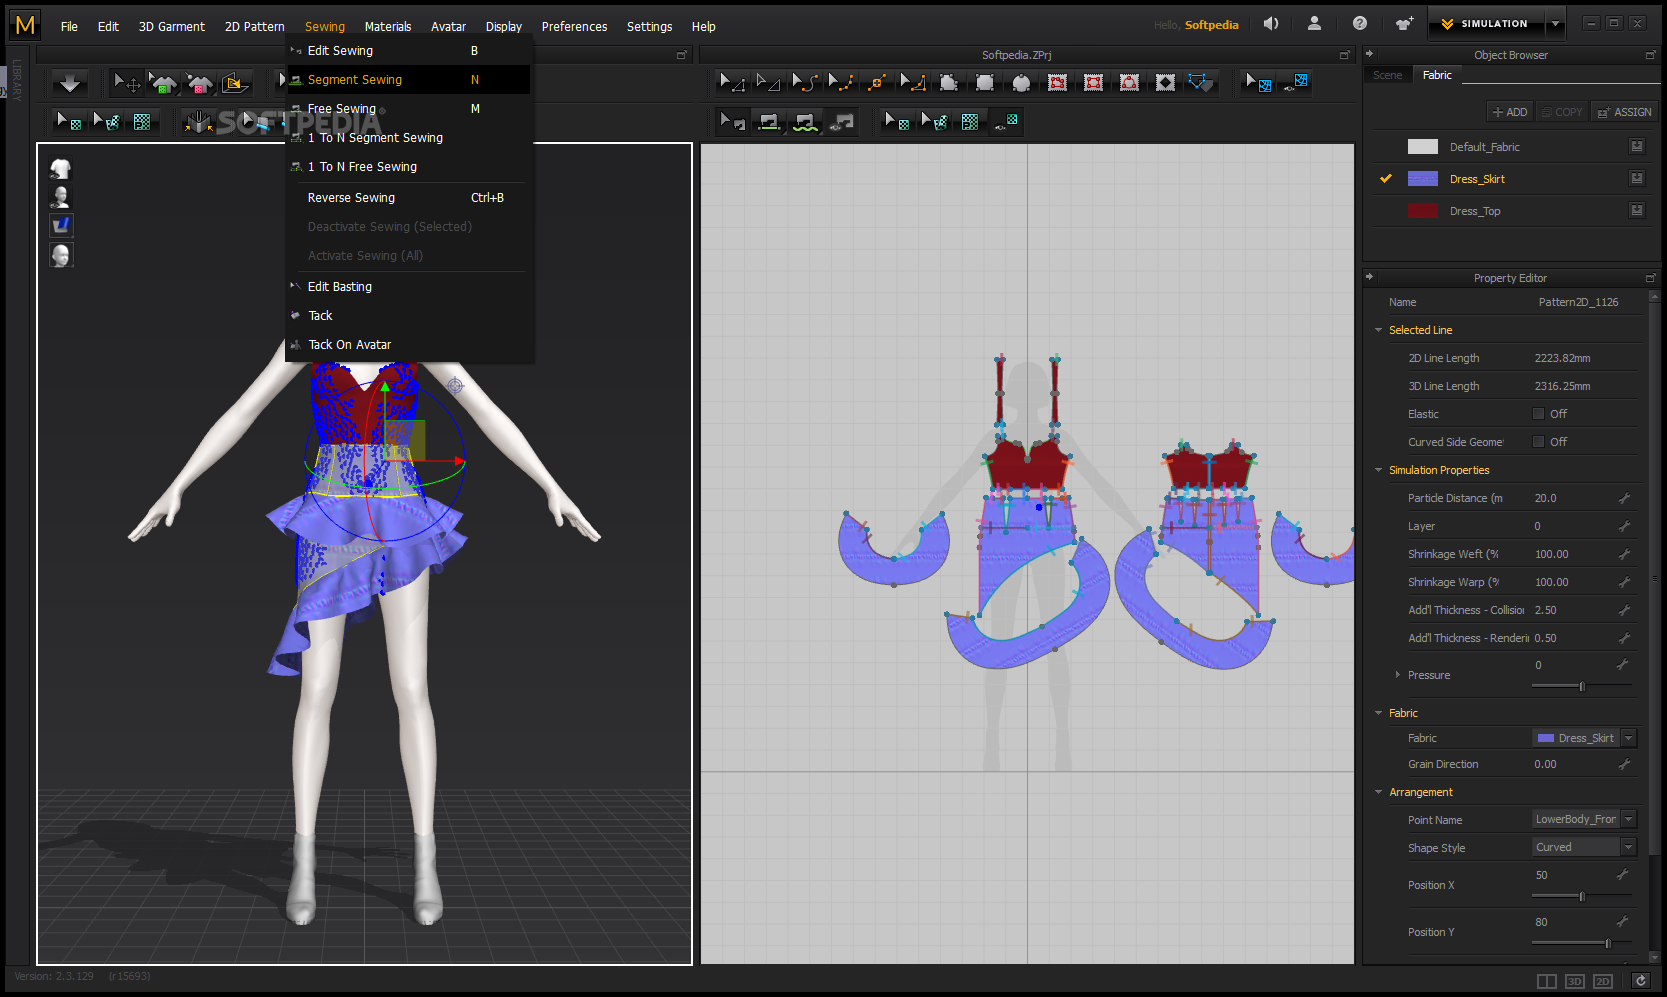Image resolution: width=1667 pixels, height=997 pixels.
Task: Click the Edit Texture arrow icon in 3D toolbar
Action: (x=69, y=122)
